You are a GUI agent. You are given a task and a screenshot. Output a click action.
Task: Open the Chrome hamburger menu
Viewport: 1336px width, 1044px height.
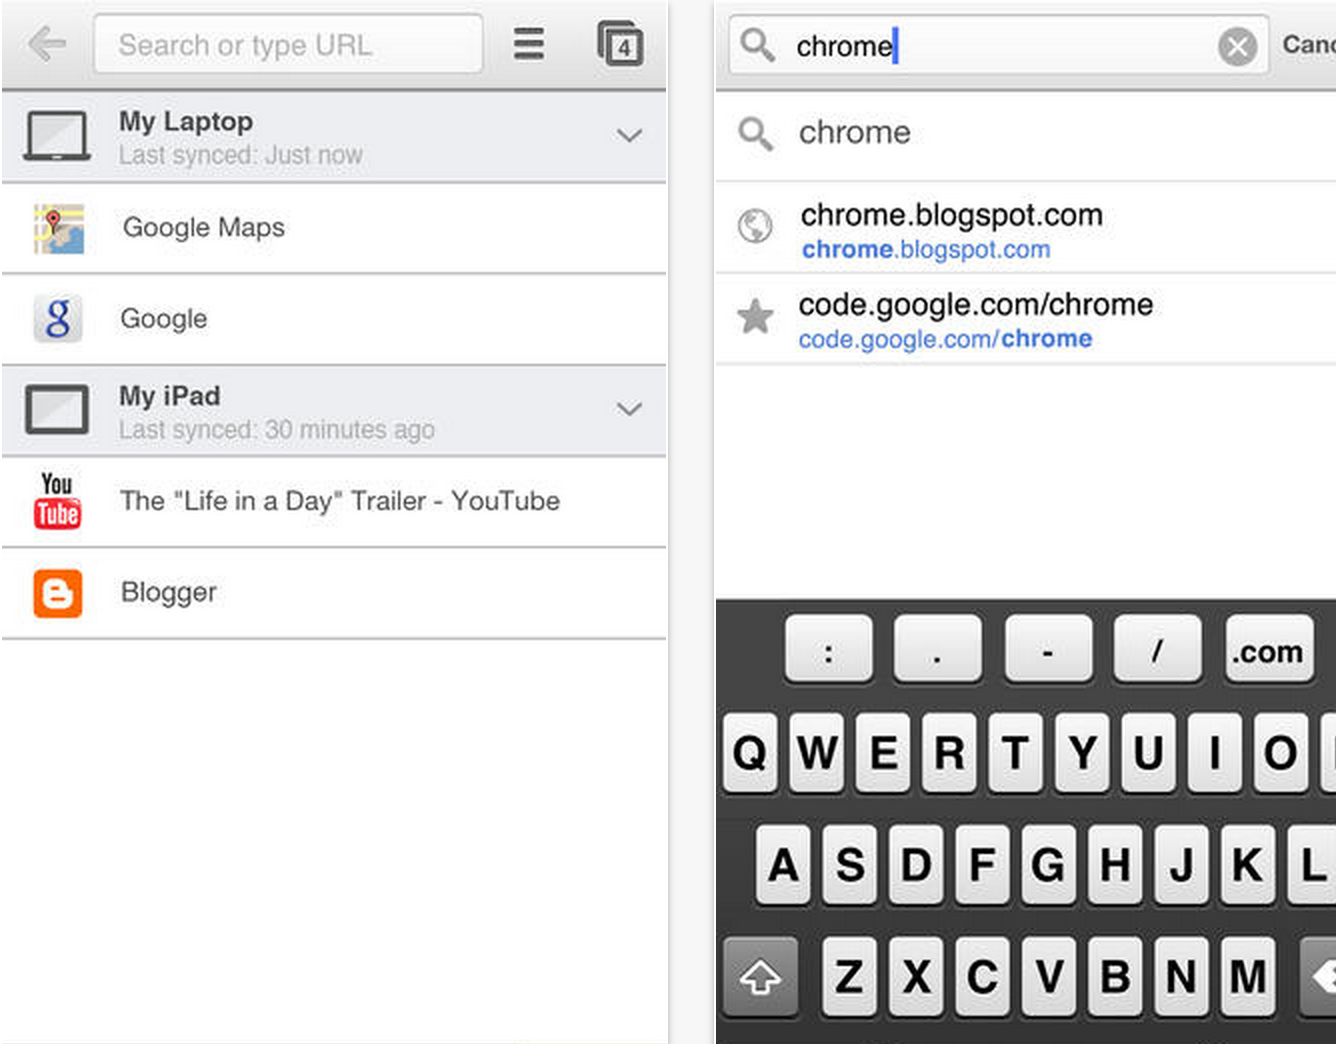529,44
